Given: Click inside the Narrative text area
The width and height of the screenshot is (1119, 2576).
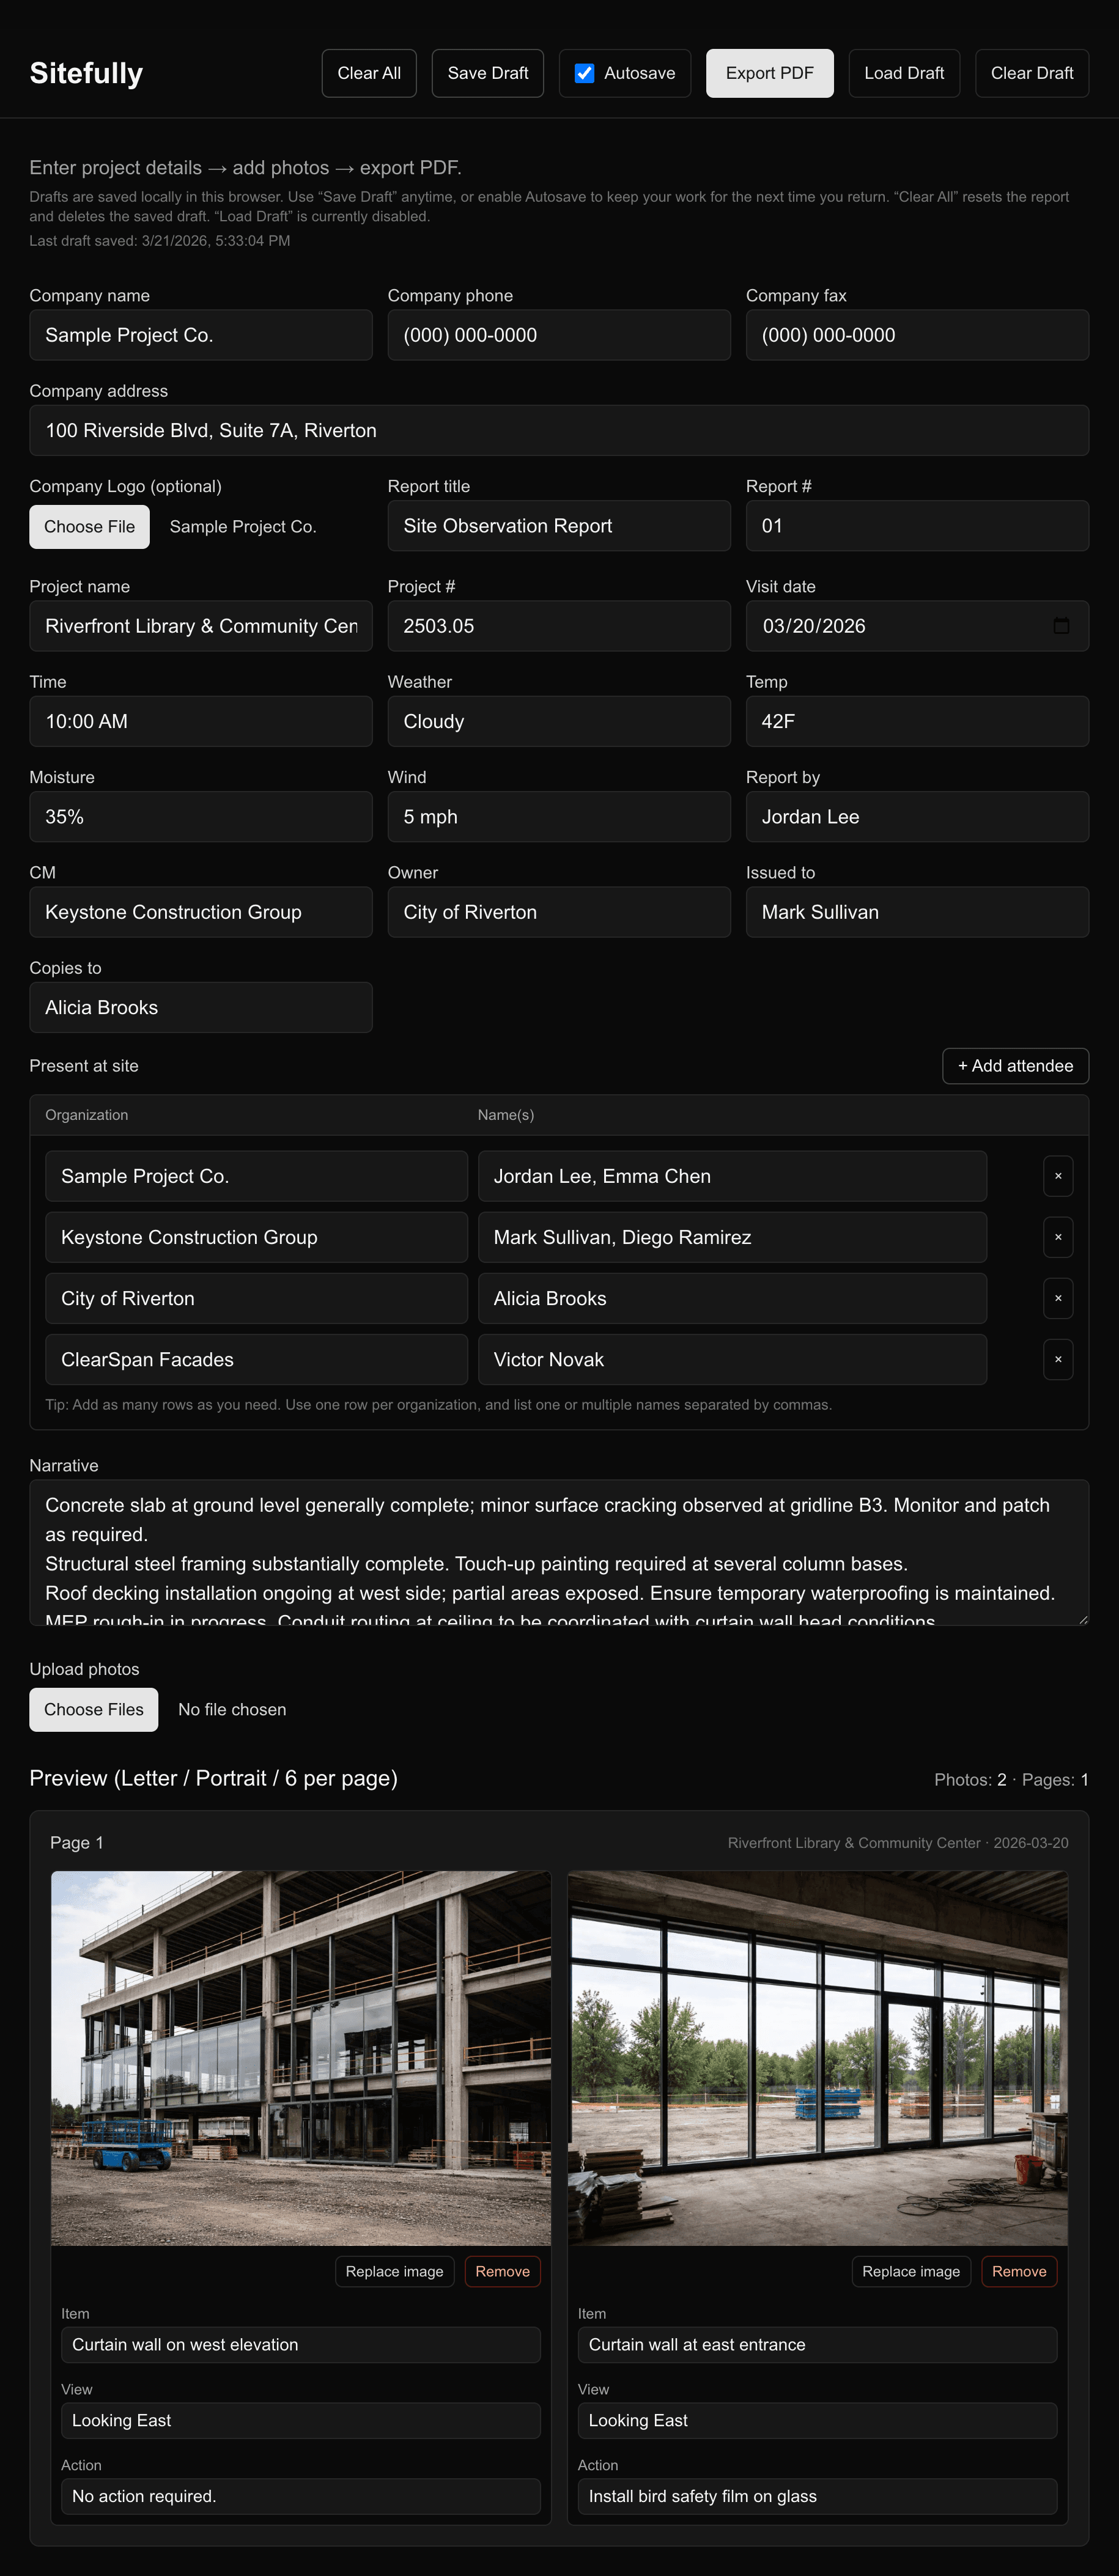Looking at the screenshot, I should 559,1552.
